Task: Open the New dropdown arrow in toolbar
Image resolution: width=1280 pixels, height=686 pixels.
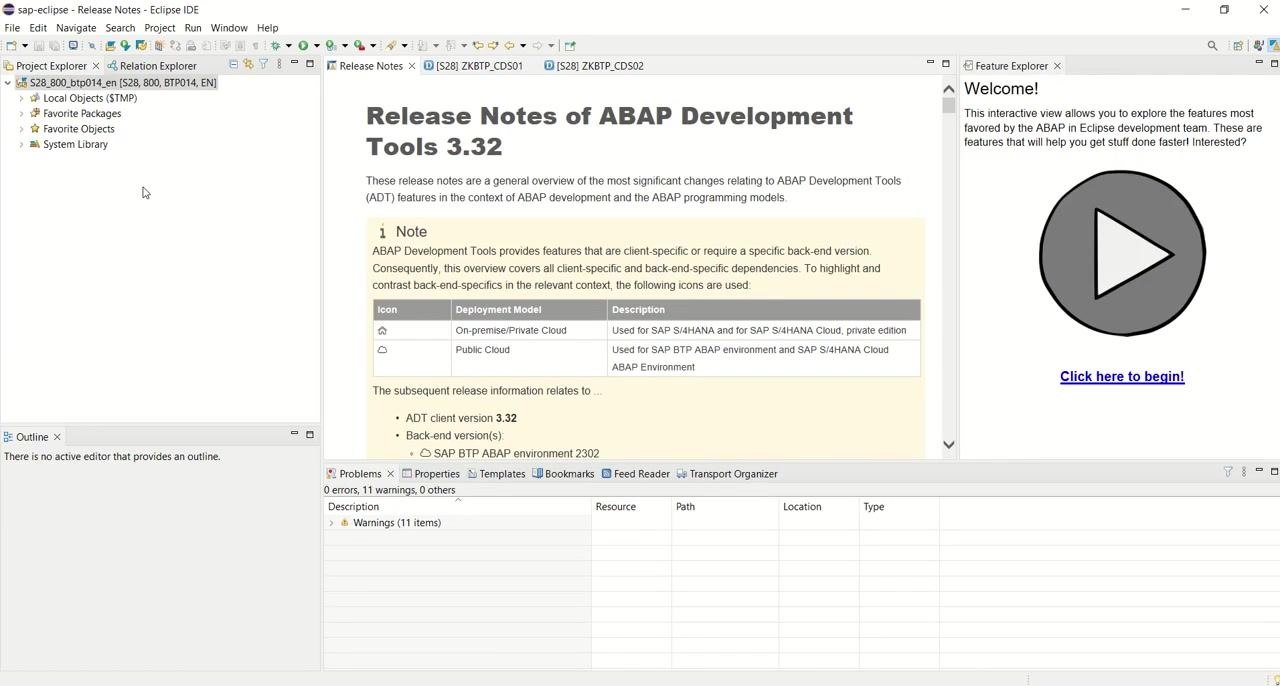Action: (24, 45)
